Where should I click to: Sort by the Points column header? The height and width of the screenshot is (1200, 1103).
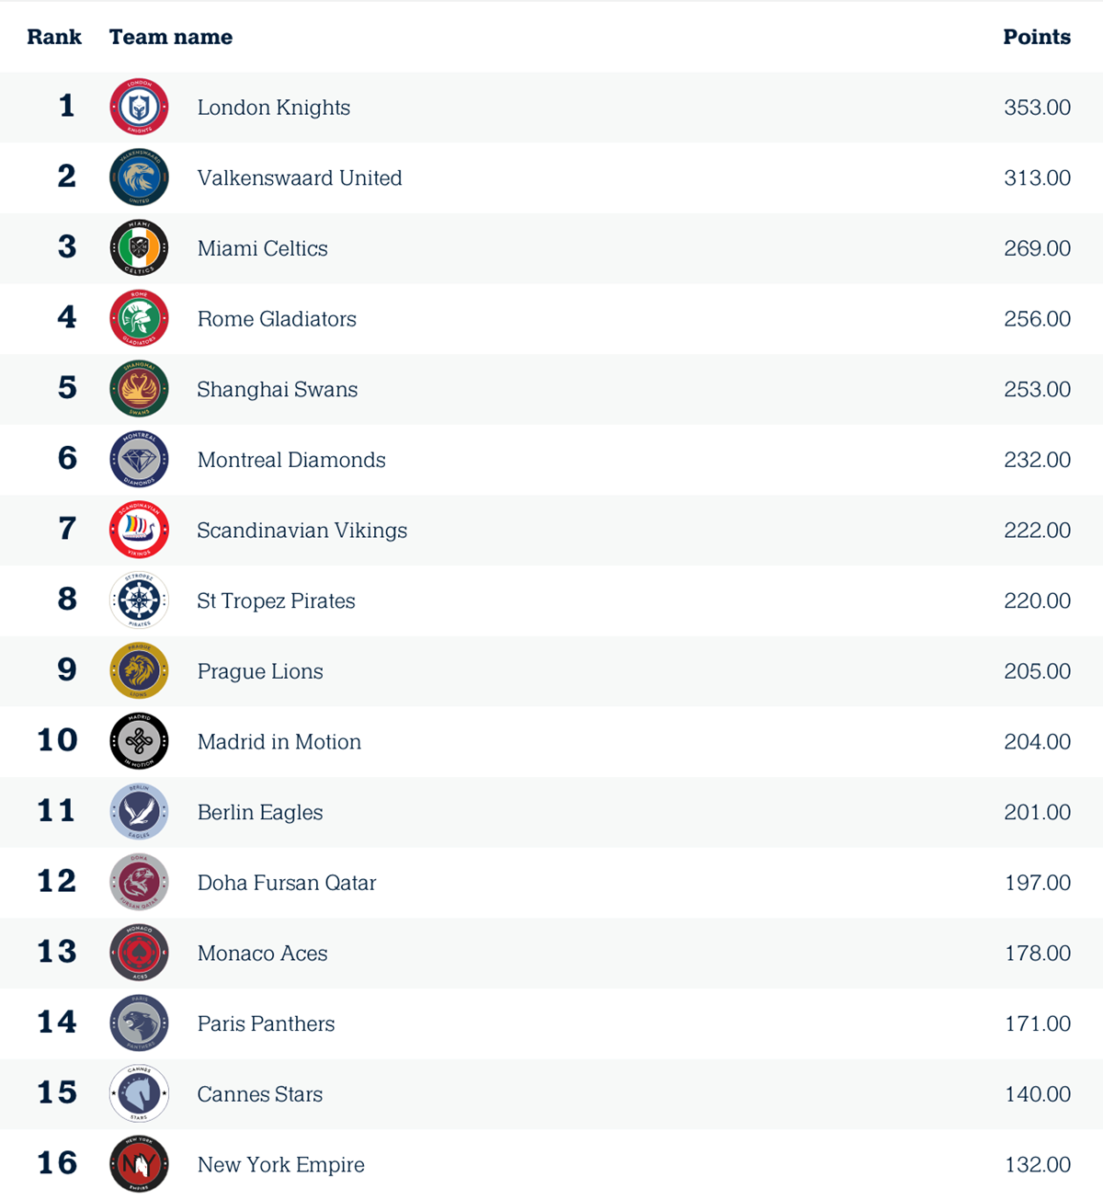1037,37
